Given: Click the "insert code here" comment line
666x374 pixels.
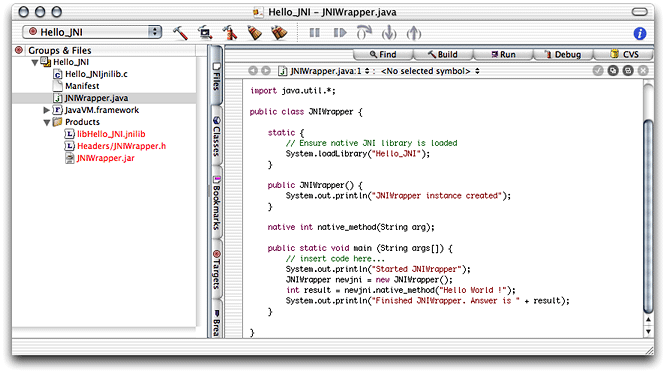Looking at the screenshot, I should pyautogui.click(x=335, y=259).
